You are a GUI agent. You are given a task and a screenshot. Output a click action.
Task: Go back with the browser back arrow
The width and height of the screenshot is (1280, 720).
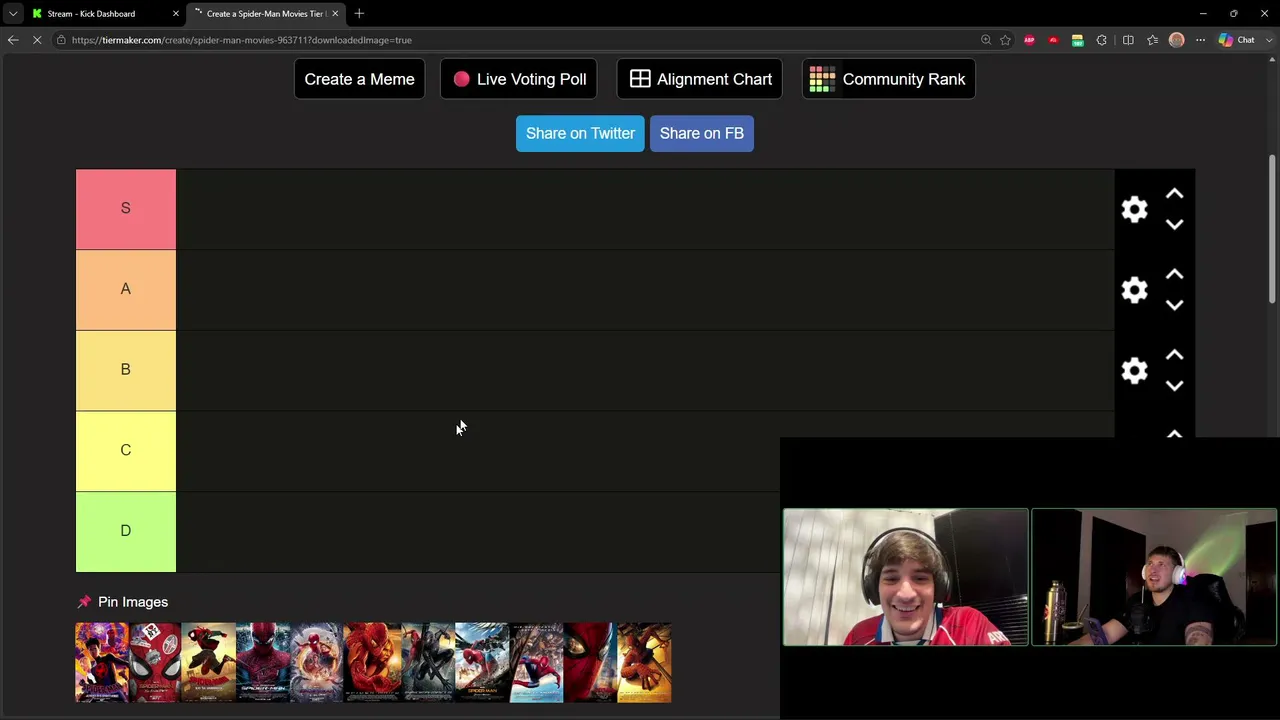pyautogui.click(x=13, y=40)
